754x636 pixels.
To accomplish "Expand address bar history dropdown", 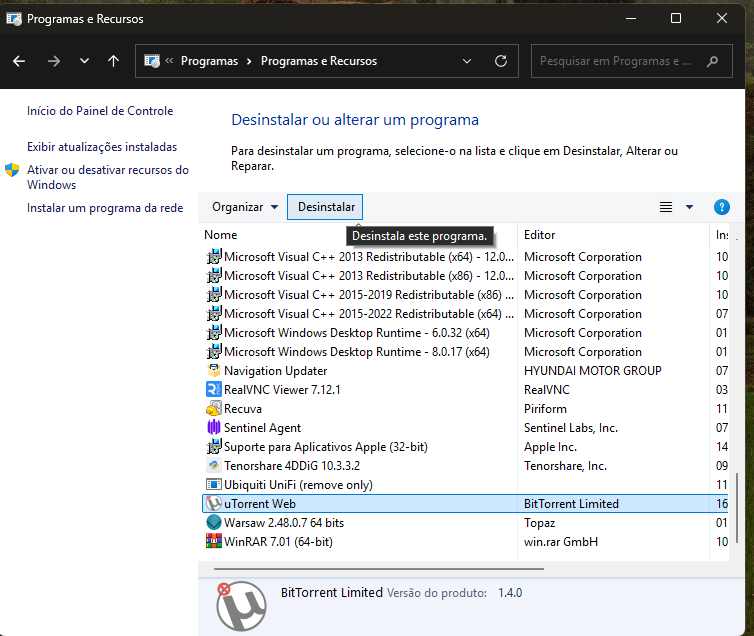I will pos(466,61).
